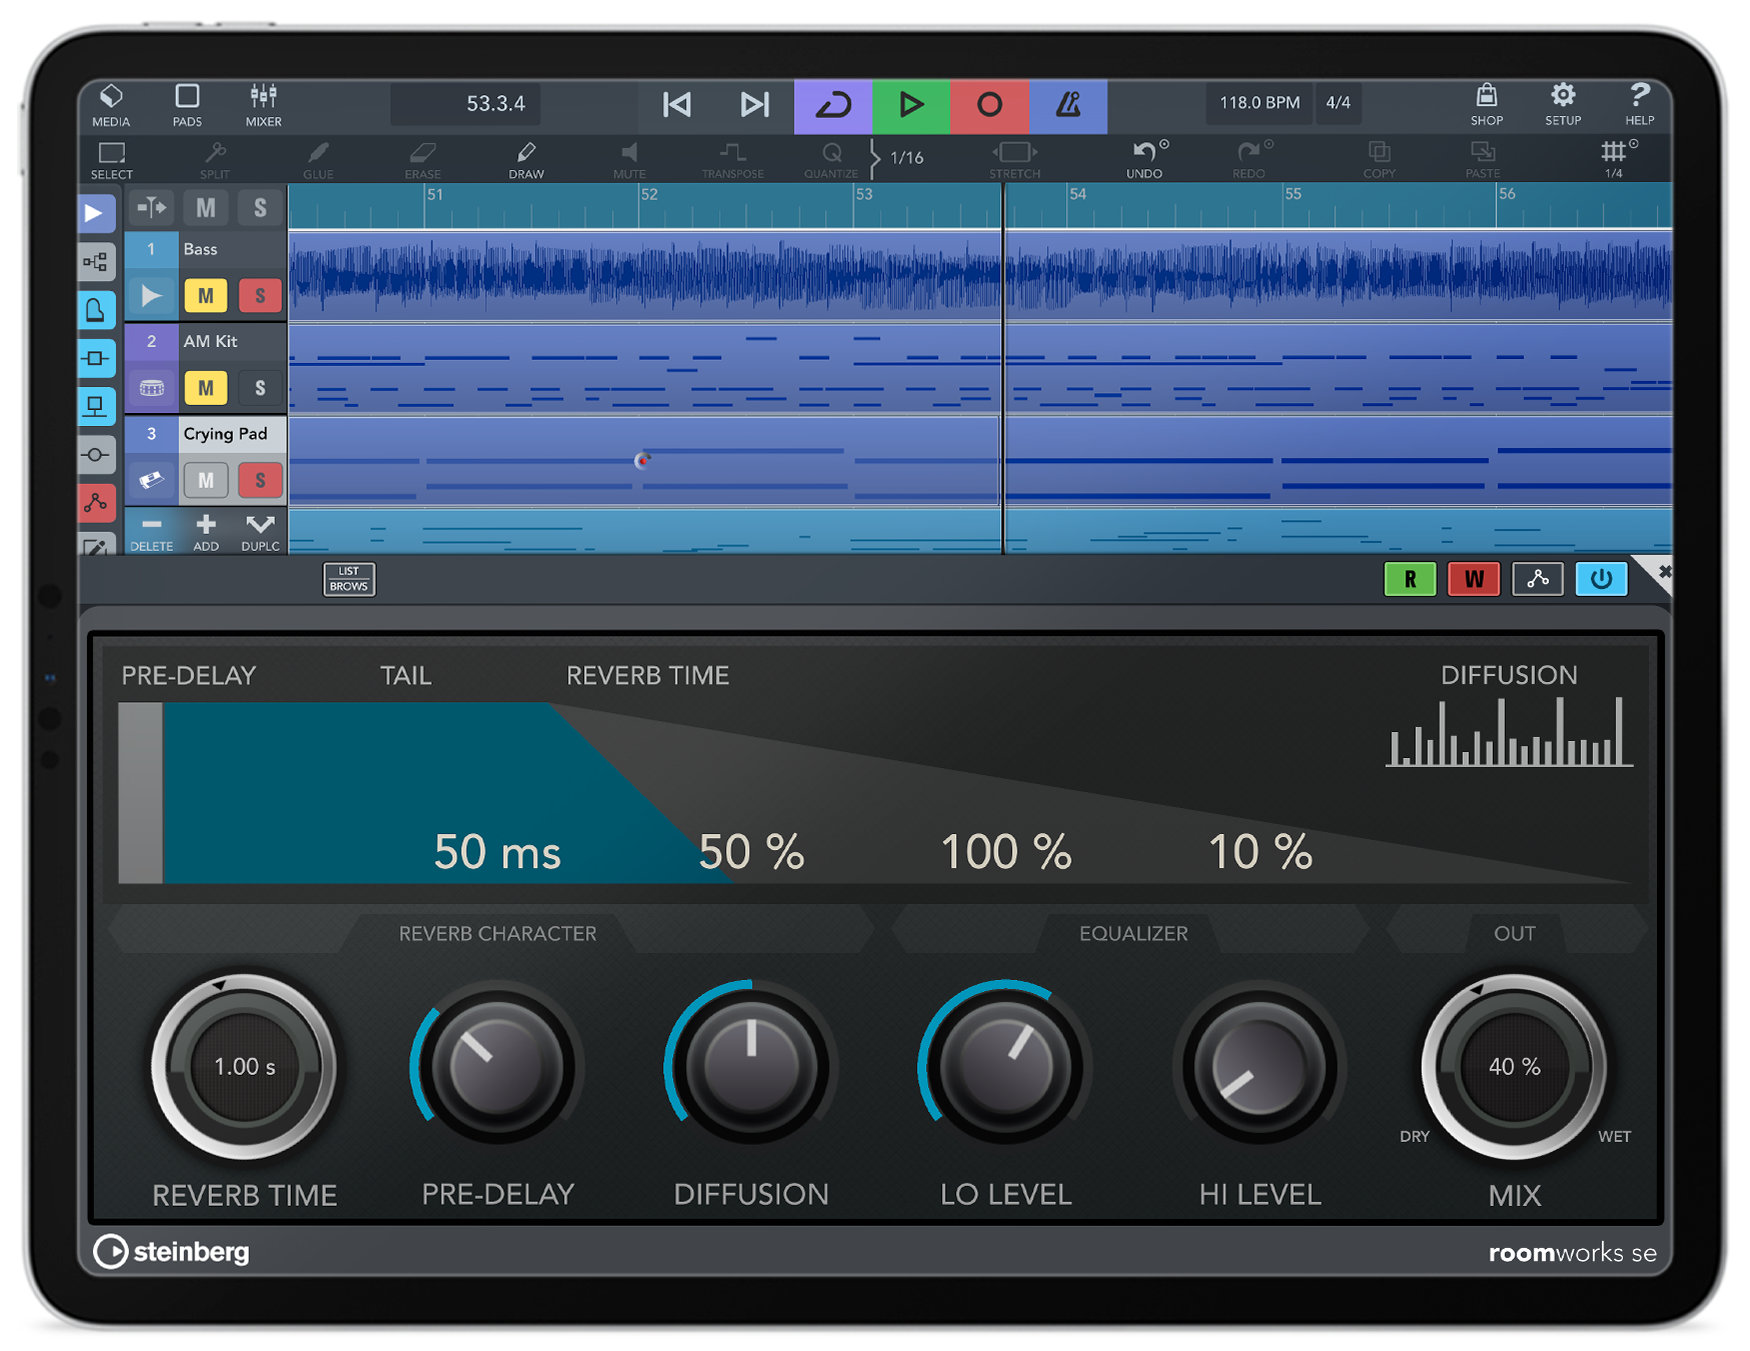Select the Split tool
Screen dimensions: 1750x1351
click(x=214, y=158)
